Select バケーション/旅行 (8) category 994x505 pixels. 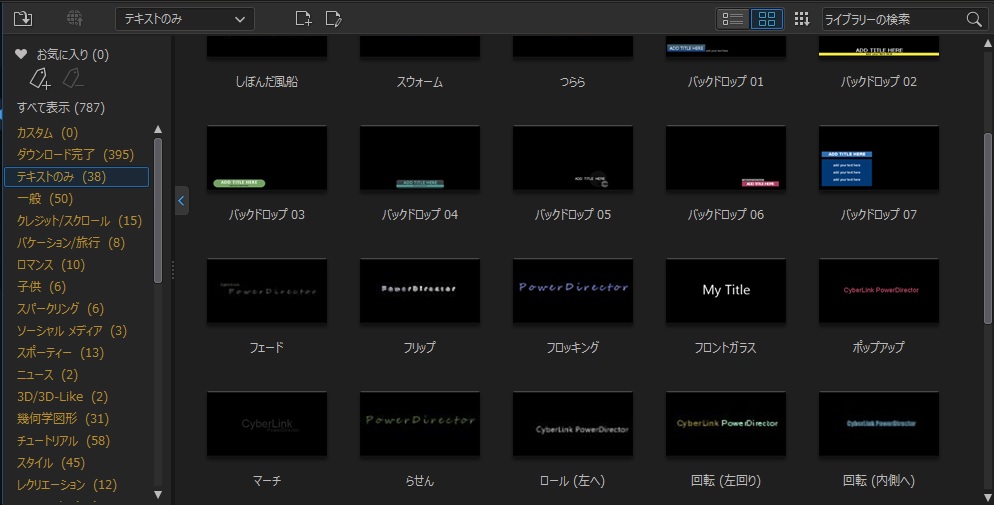[71, 243]
